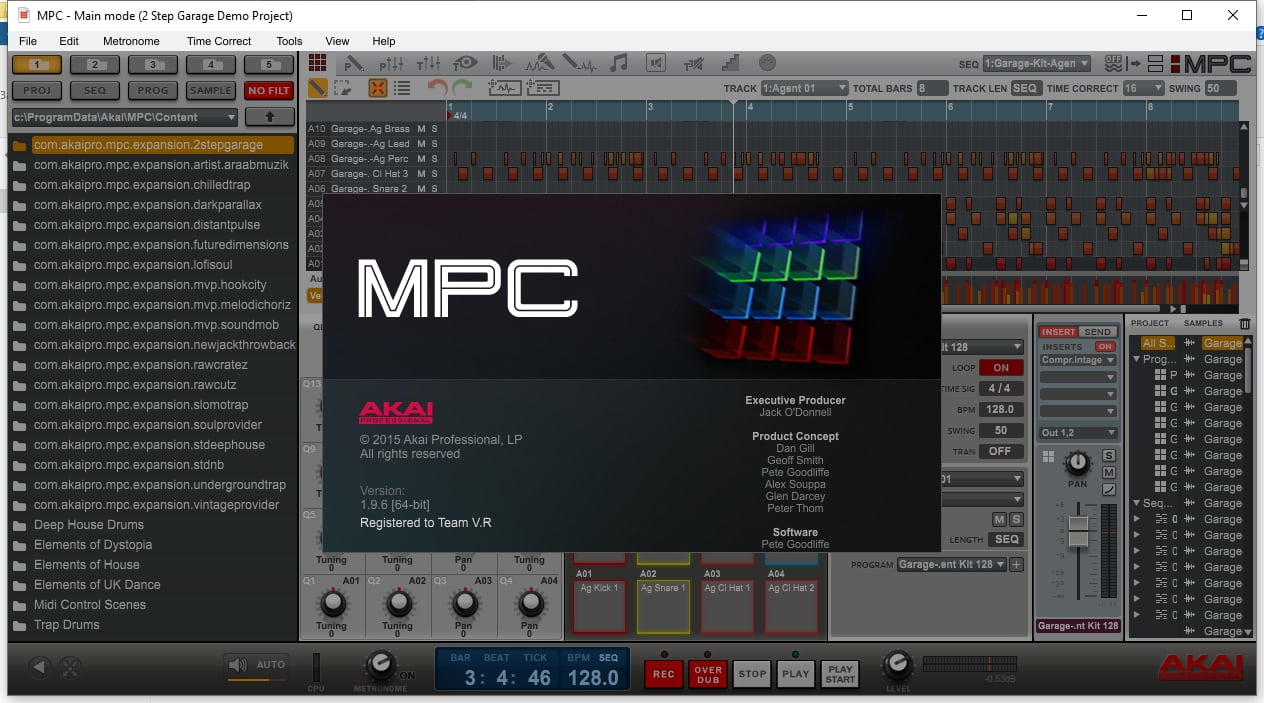The image size is (1264, 703).
Task: Open the Time Correct menu
Action: 219,41
